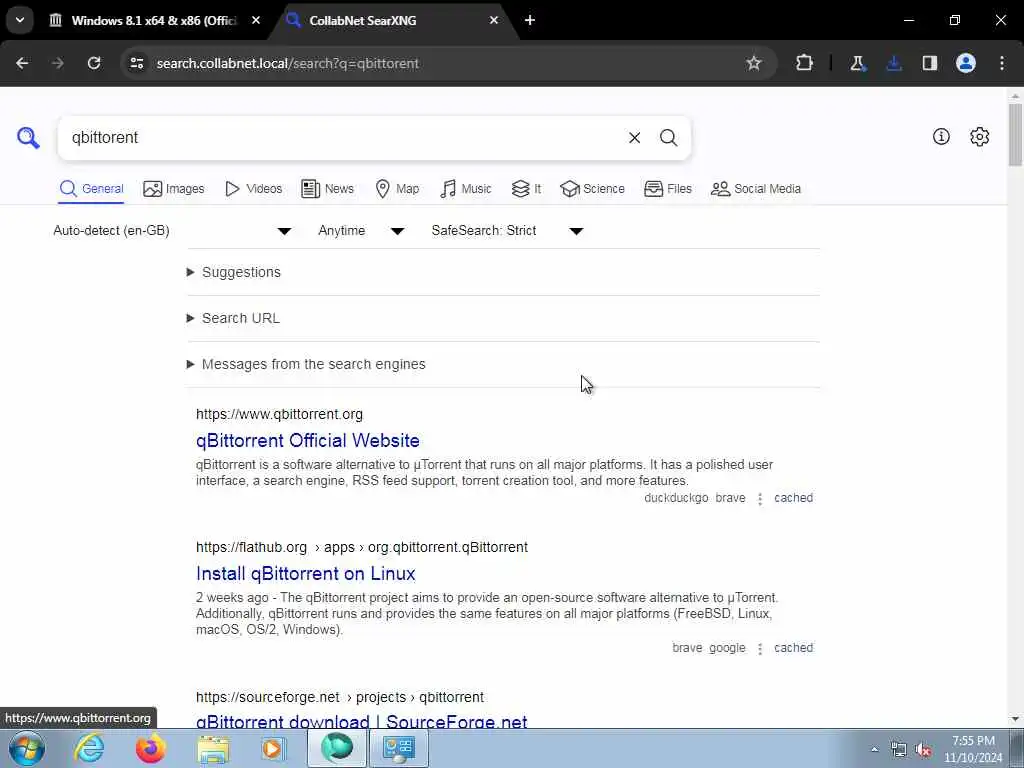Open qBittorrent download SourceForge.net result
1024x768 pixels.
pos(362,721)
